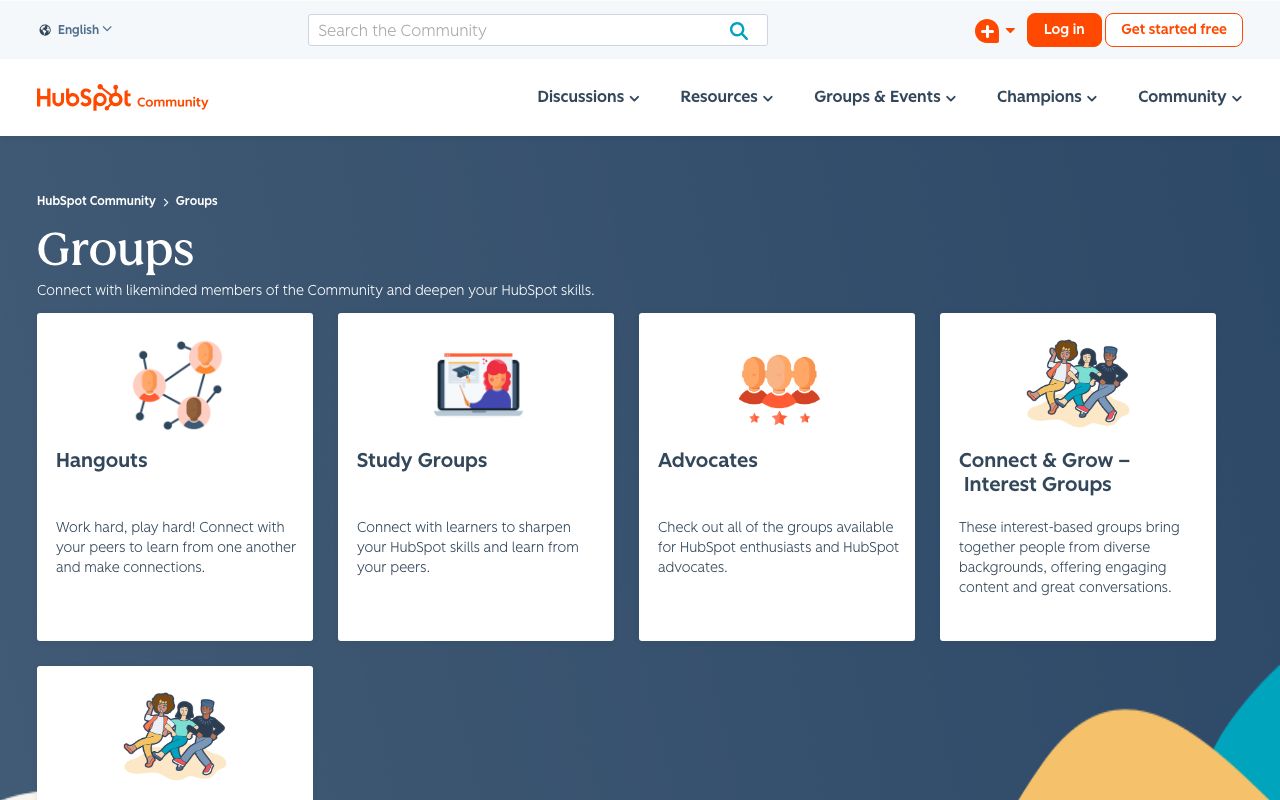Image resolution: width=1280 pixels, height=800 pixels.
Task: Click the Advocates description text
Action: tap(778, 547)
